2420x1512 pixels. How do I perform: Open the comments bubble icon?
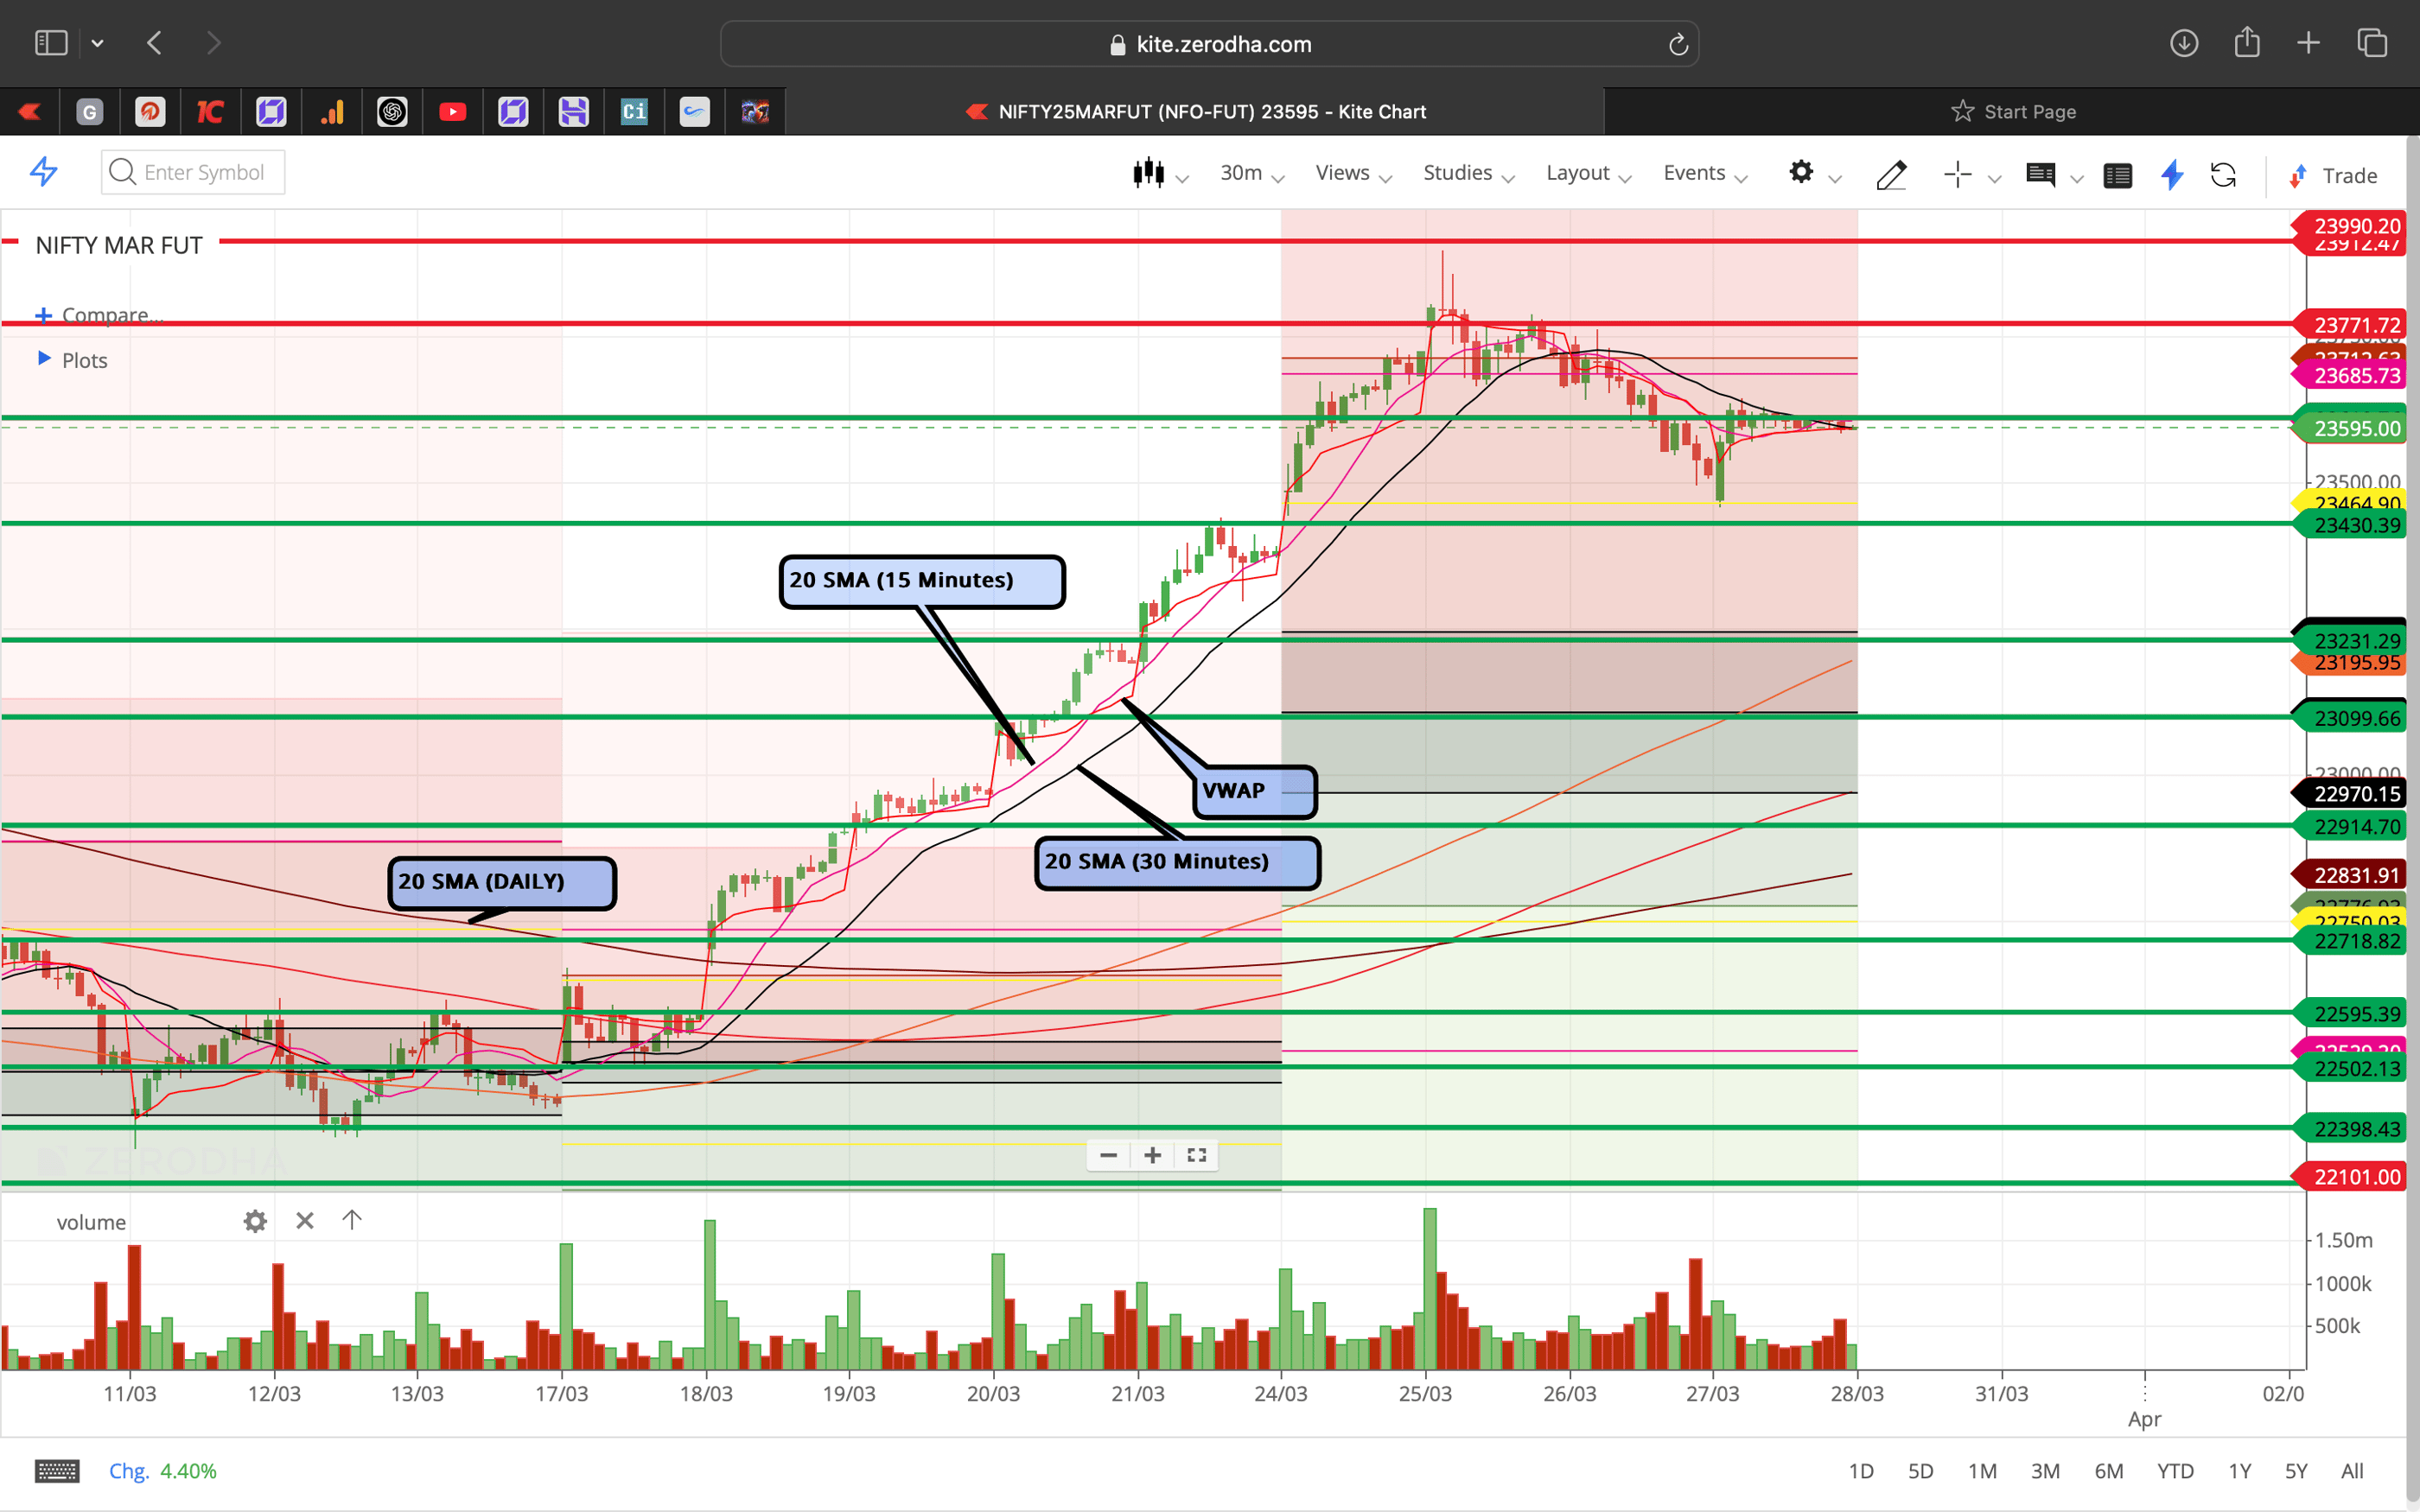pos(2042,175)
